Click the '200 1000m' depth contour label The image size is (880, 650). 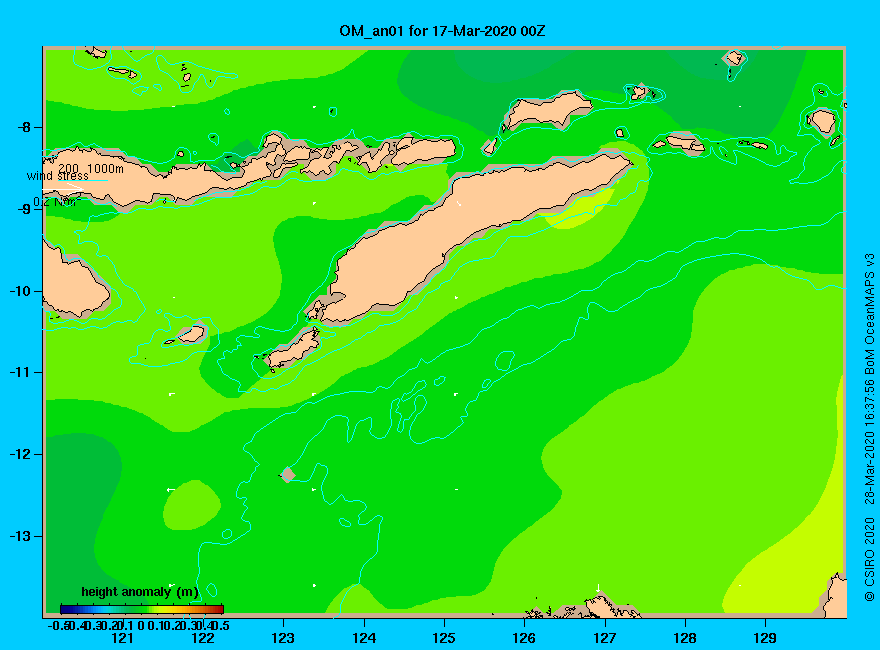(91, 168)
